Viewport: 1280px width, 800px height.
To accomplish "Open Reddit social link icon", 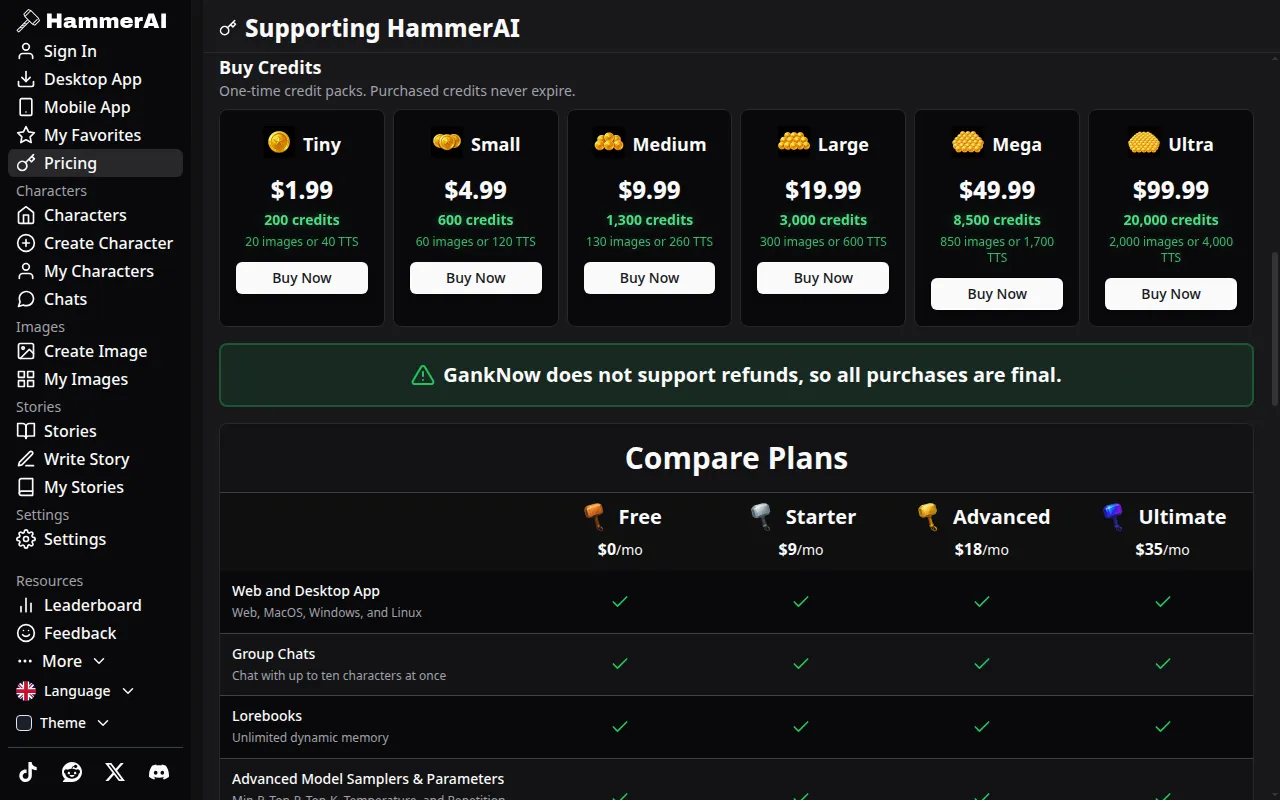I will 72,772.
